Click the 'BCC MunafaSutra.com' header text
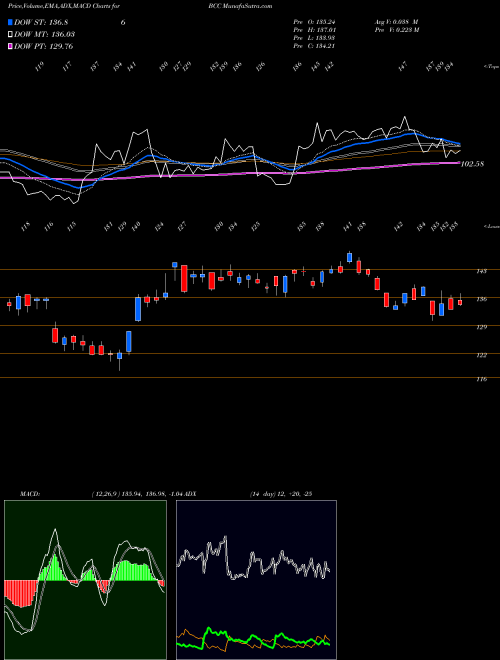 tap(240, 6)
